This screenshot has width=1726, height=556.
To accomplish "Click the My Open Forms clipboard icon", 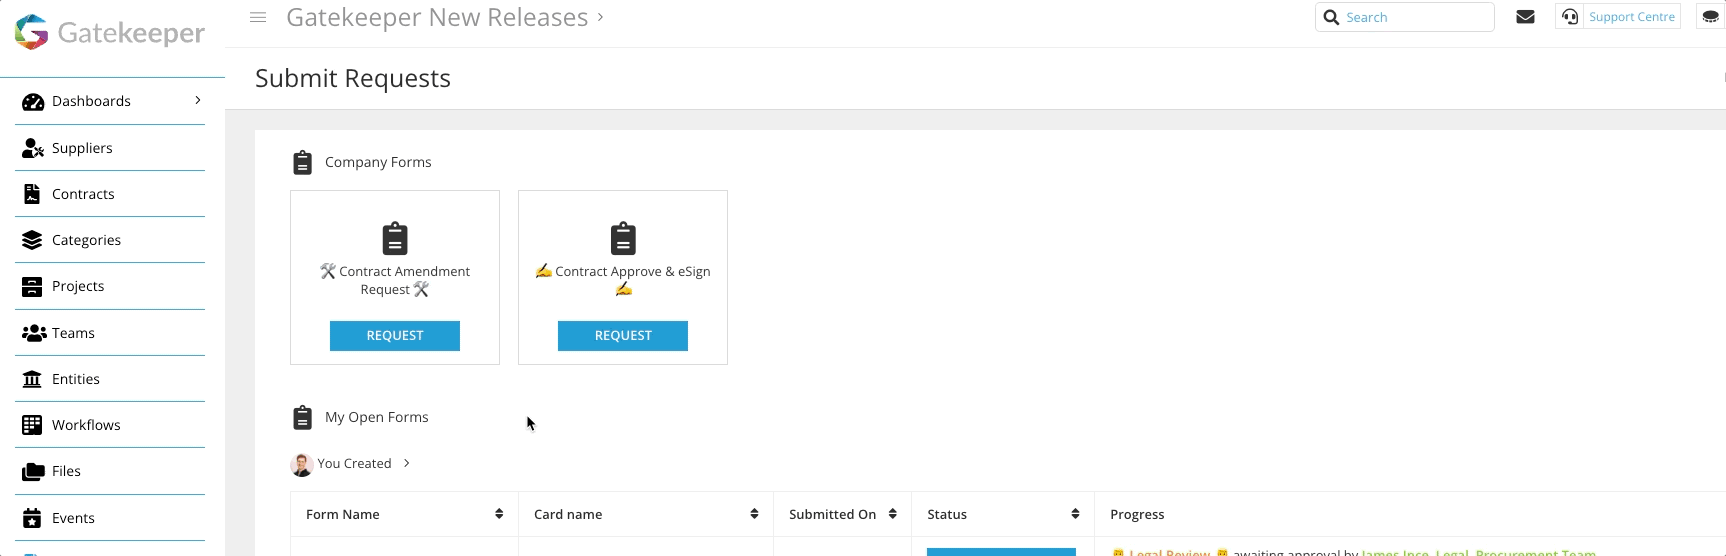I will coord(302,417).
